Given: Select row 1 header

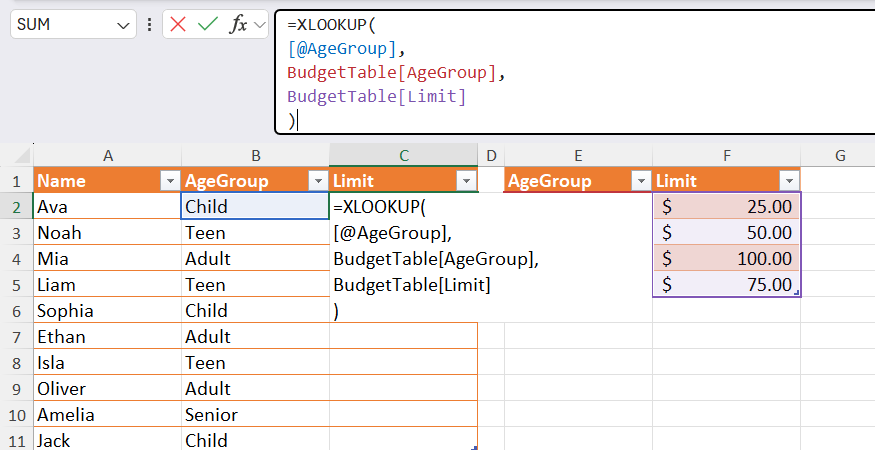Looking at the screenshot, I should (17, 181).
